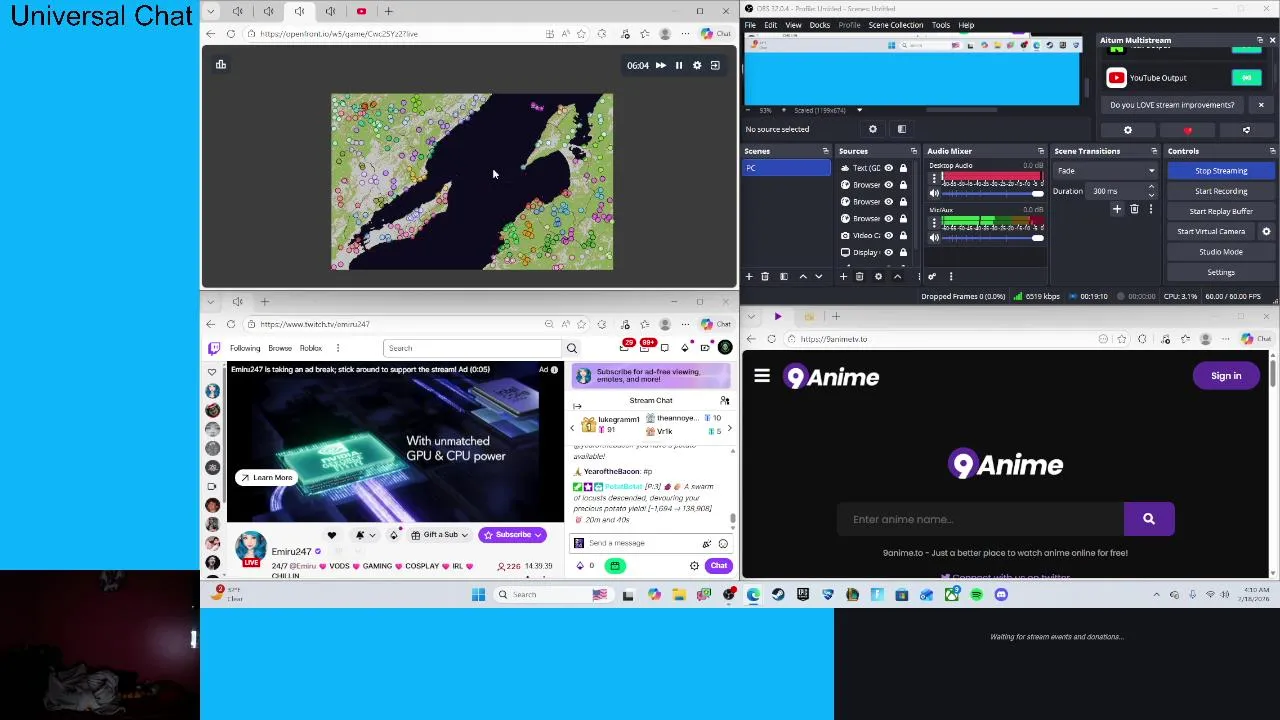Click the Twitch logo home icon
This screenshot has height=720, width=1280.
pos(214,348)
